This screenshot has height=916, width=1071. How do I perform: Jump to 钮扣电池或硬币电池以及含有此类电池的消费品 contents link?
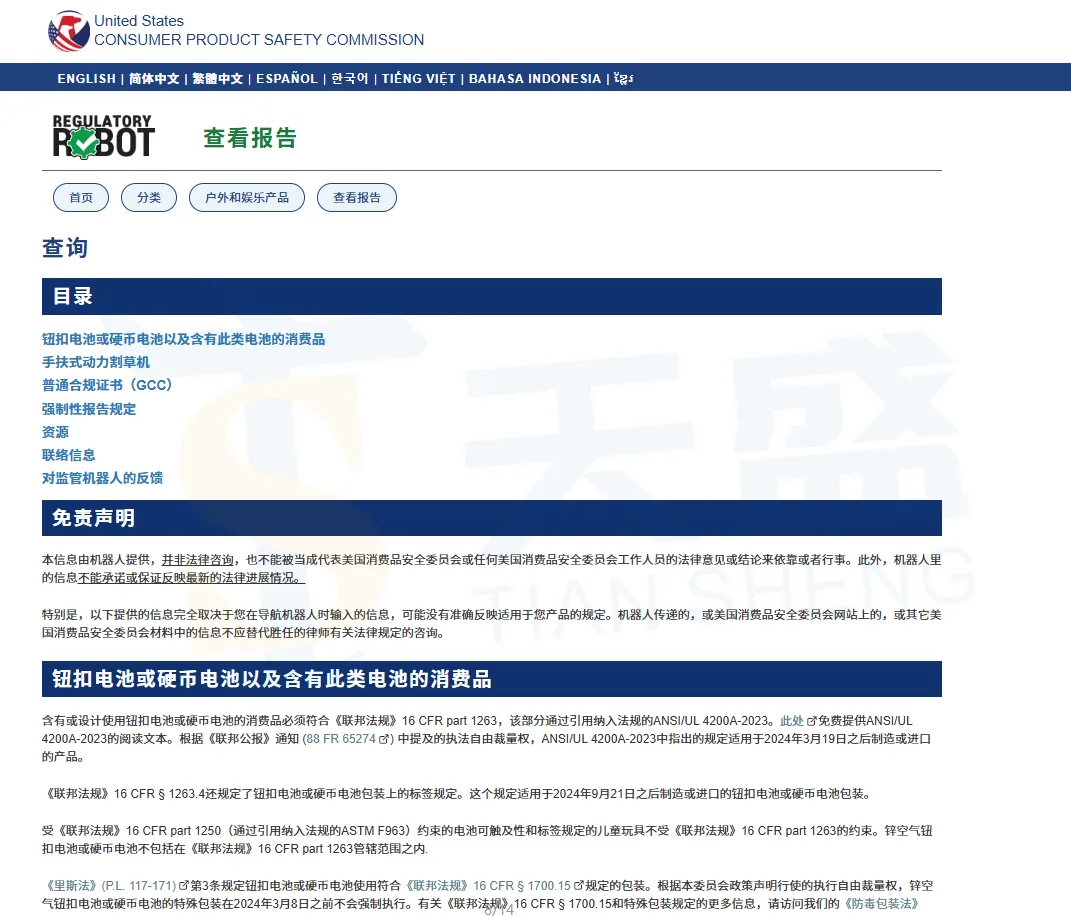click(x=183, y=339)
